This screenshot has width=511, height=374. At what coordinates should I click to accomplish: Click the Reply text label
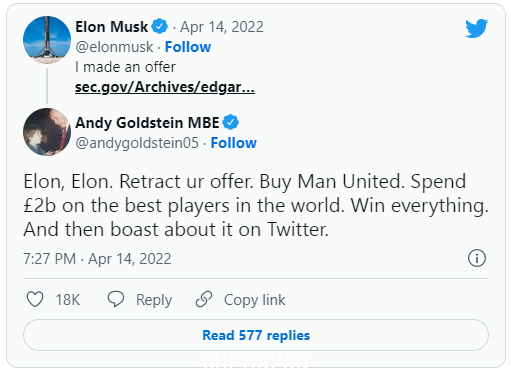pos(154,300)
